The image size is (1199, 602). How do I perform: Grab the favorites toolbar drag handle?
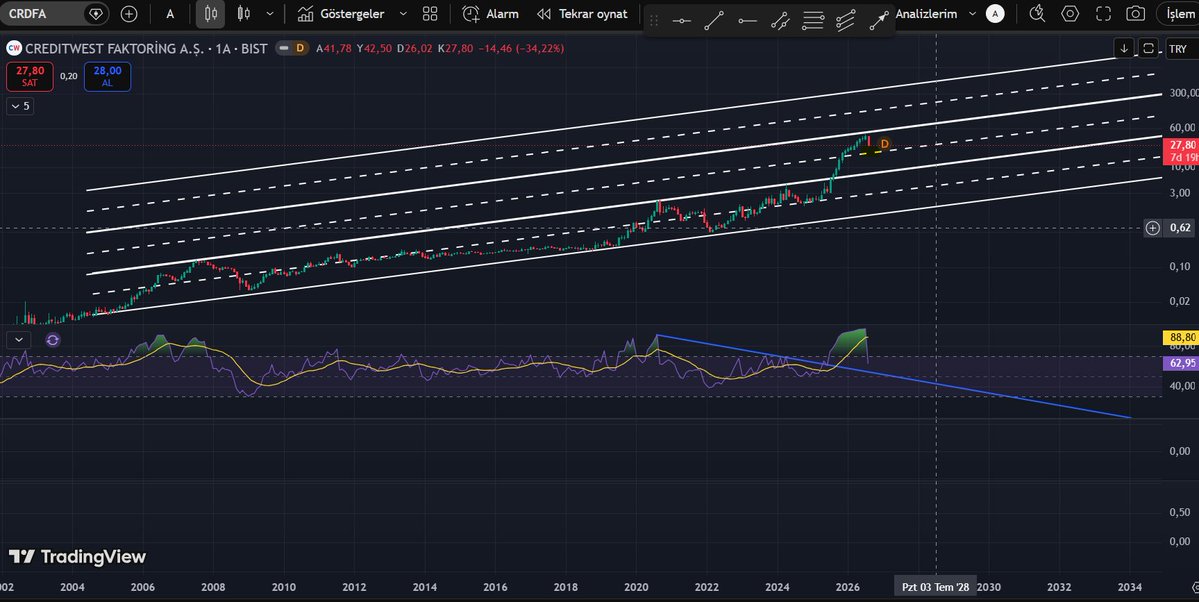[654, 21]
